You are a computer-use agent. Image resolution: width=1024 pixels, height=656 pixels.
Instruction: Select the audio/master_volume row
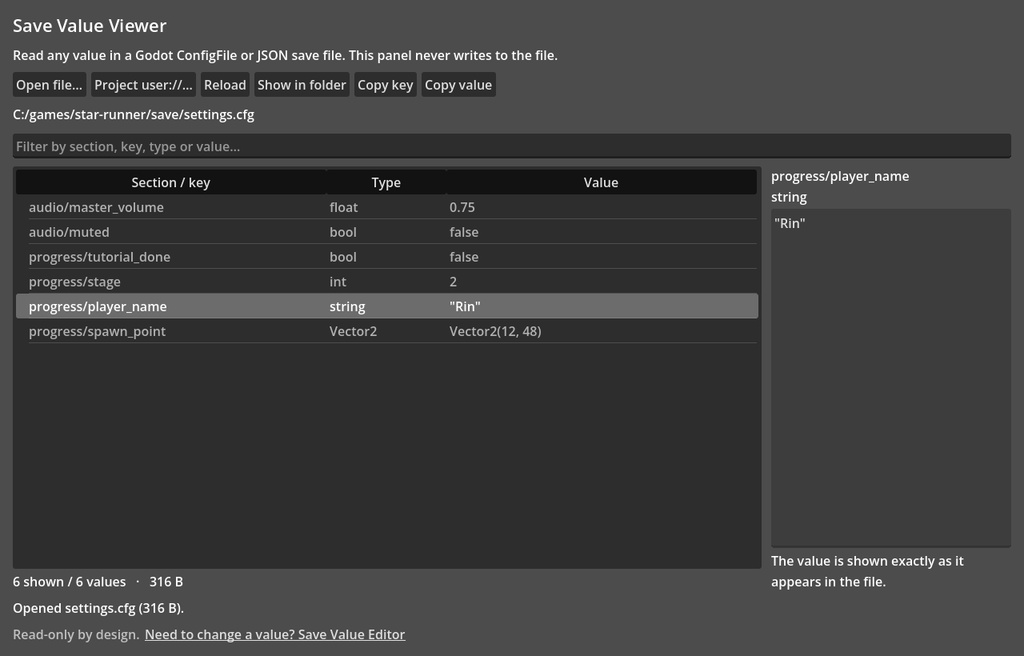click(x=387, y=207)
